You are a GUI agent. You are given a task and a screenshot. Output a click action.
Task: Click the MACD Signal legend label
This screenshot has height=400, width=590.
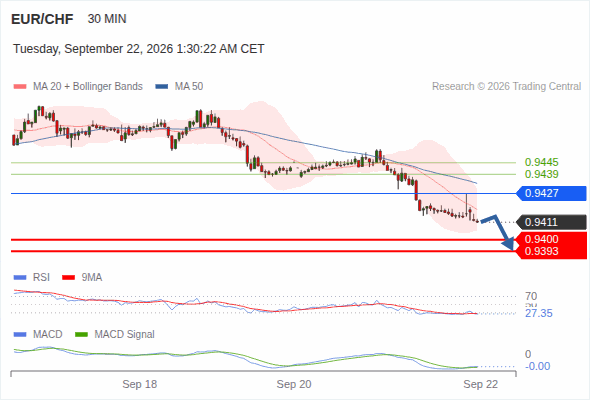click(125, 334)
